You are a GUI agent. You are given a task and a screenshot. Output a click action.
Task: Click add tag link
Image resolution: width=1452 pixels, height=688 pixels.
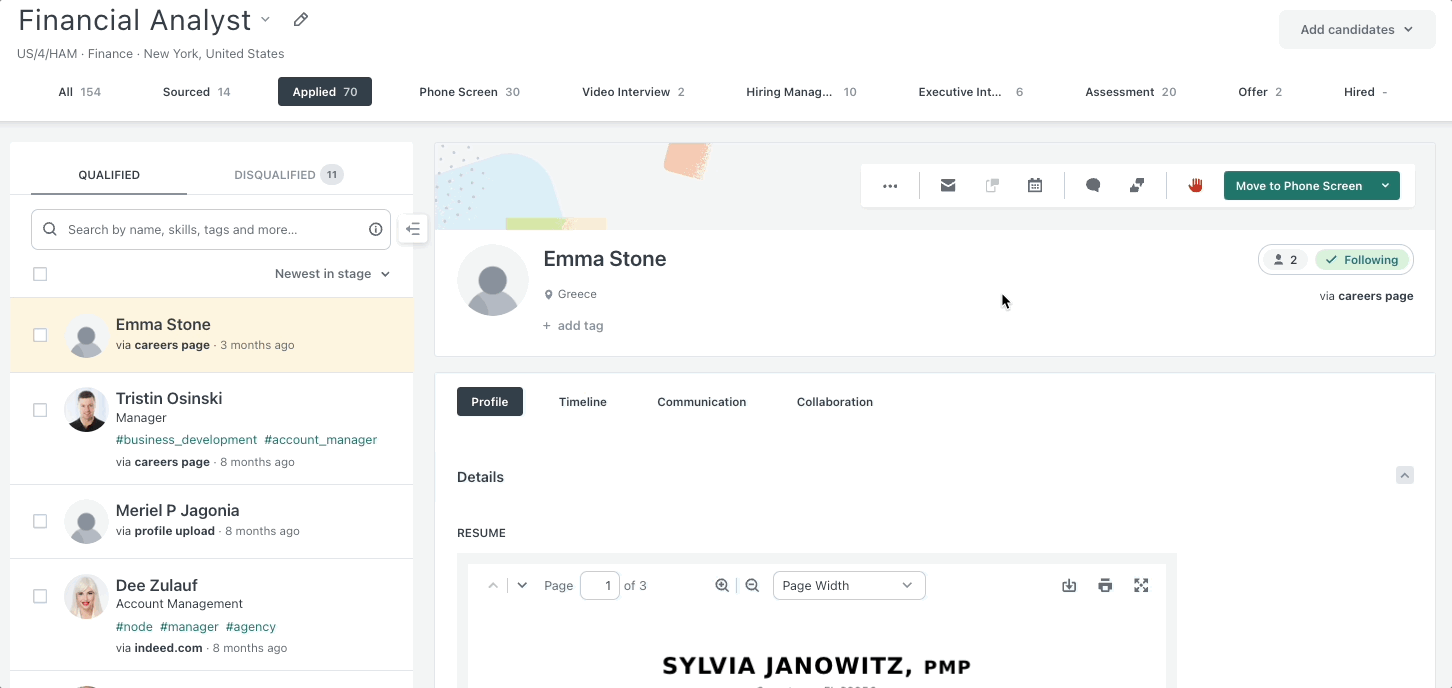tap(573, 326)
